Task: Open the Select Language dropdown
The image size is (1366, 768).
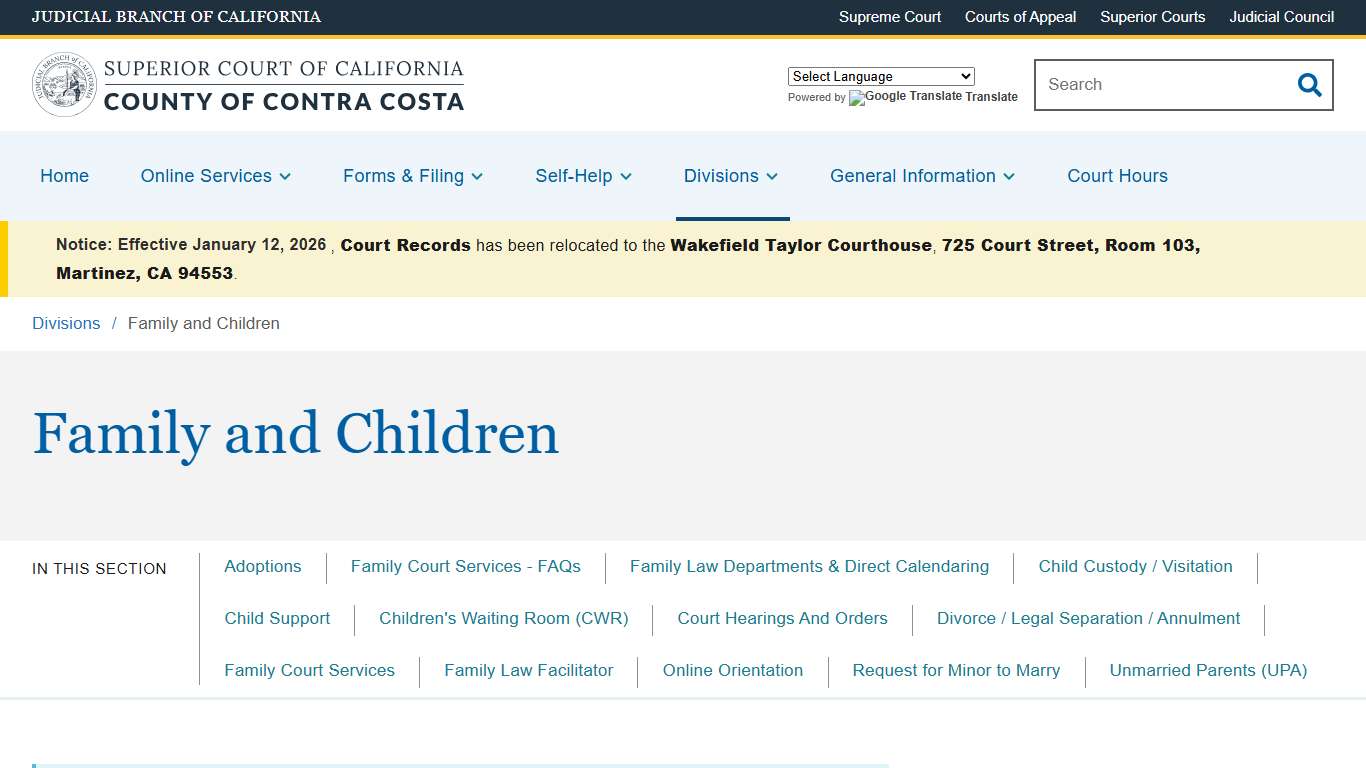Action: [x=880, y=76]
